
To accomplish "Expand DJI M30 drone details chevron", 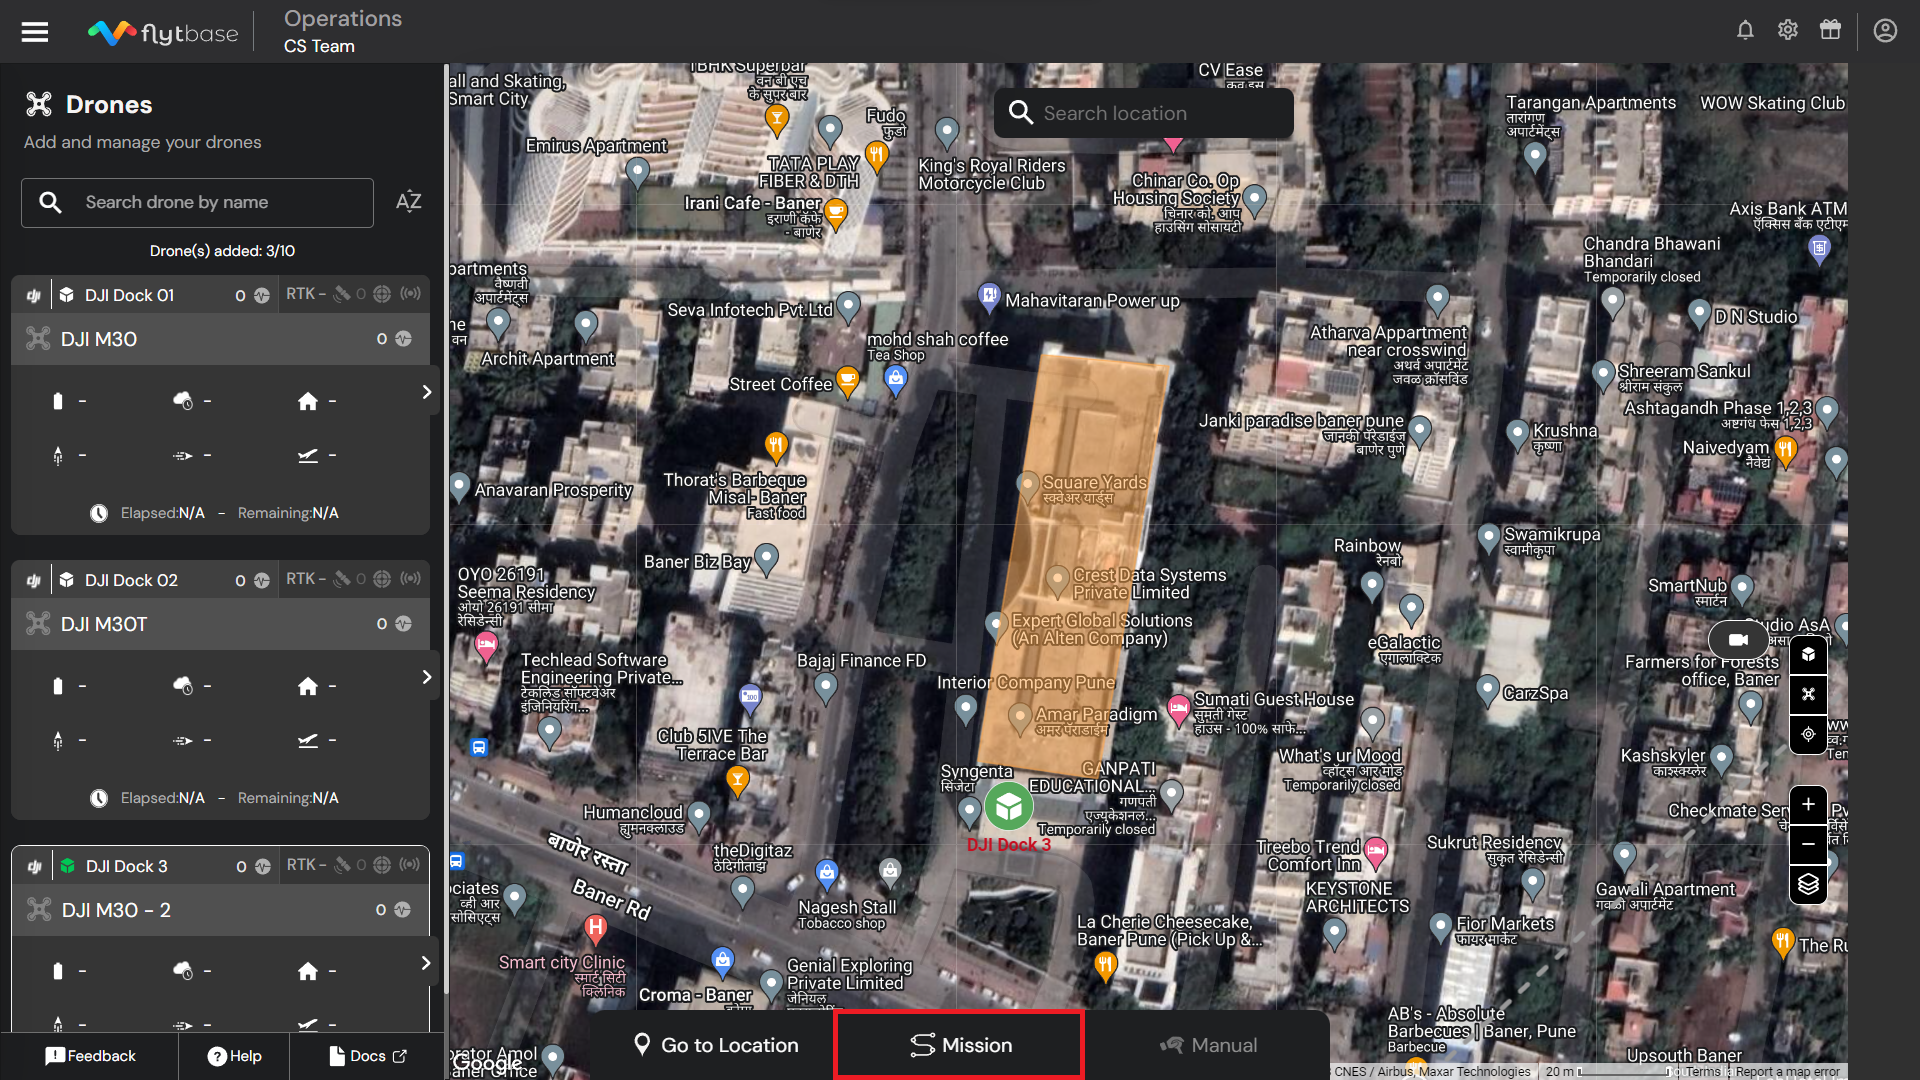I will [427, 392].
